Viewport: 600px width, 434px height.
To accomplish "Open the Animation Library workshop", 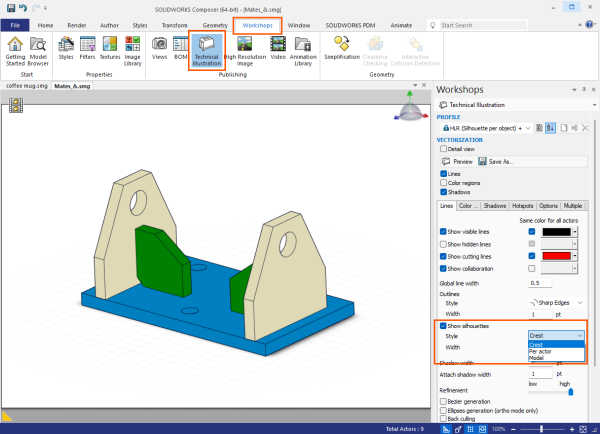I will [x=303, y=51].
